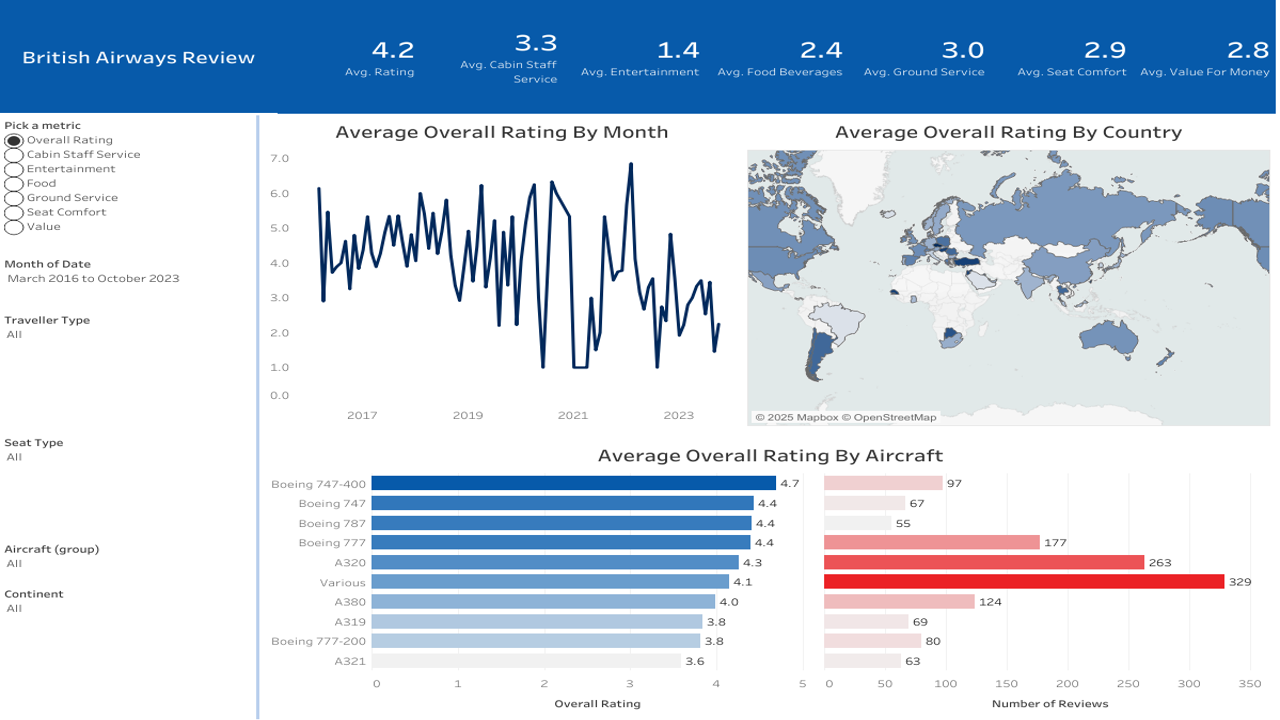Click the 329 reviews red bar
The image size is (1280, 720).
coord(1024,581)
